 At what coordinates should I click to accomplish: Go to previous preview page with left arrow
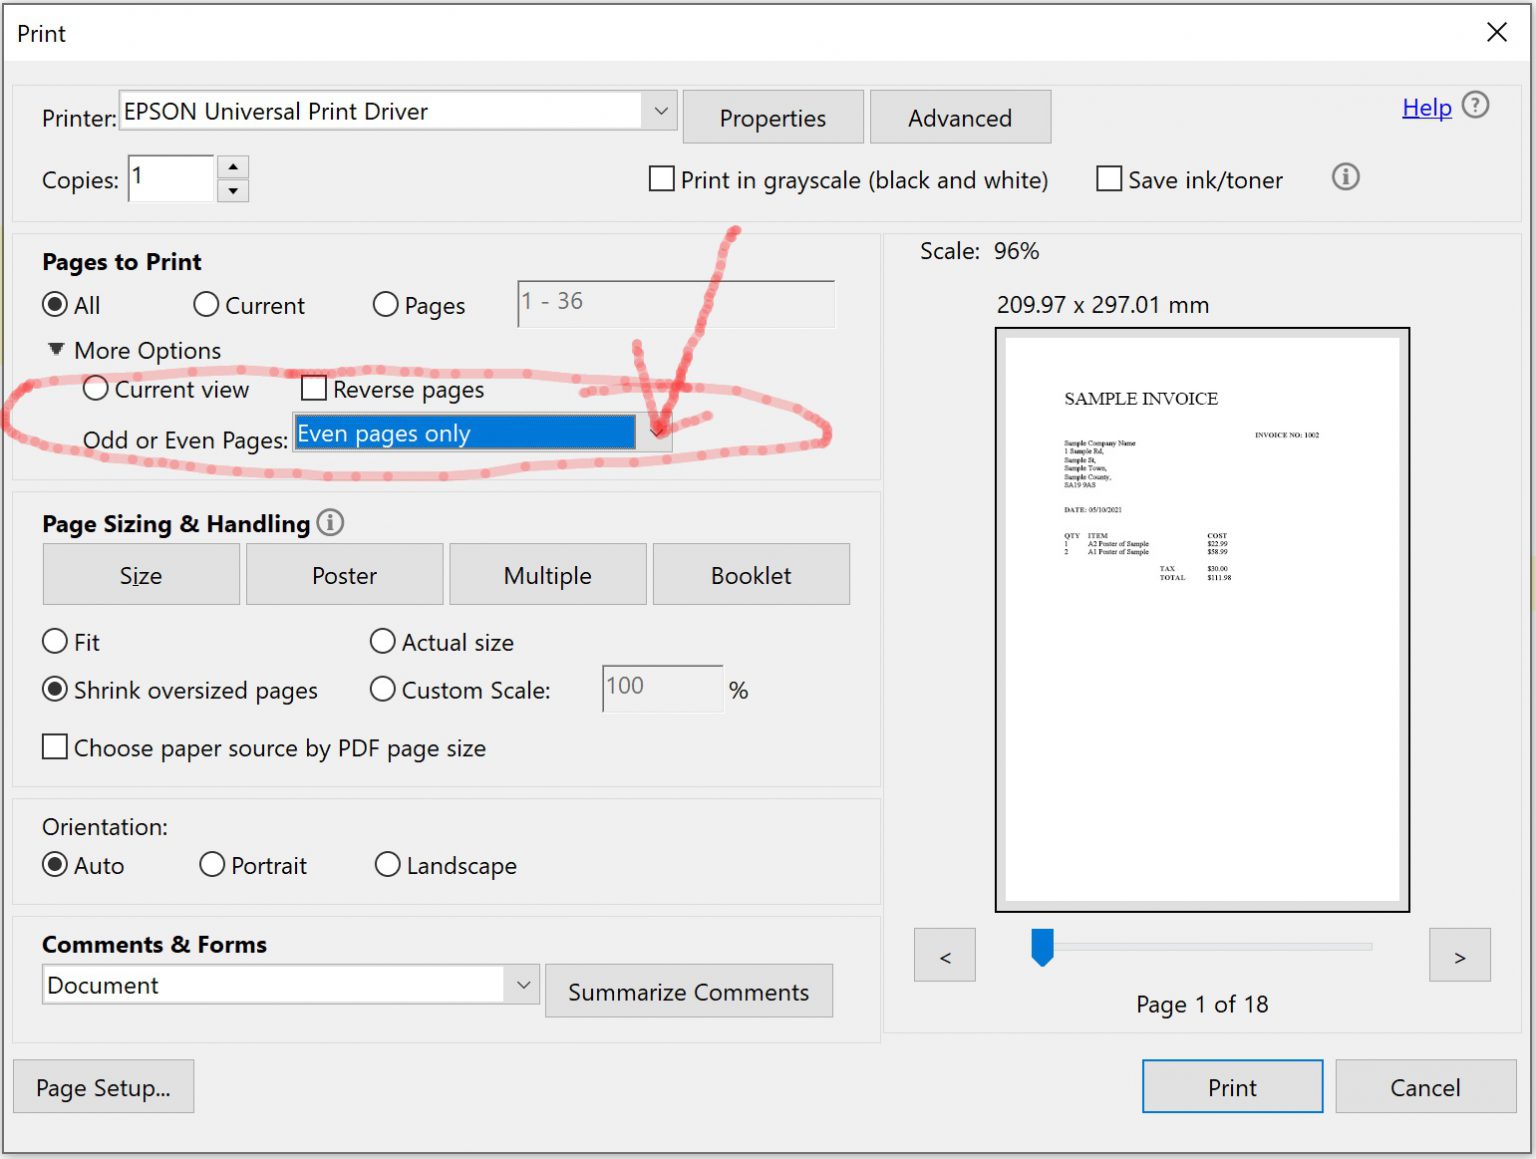click(943, 955)
